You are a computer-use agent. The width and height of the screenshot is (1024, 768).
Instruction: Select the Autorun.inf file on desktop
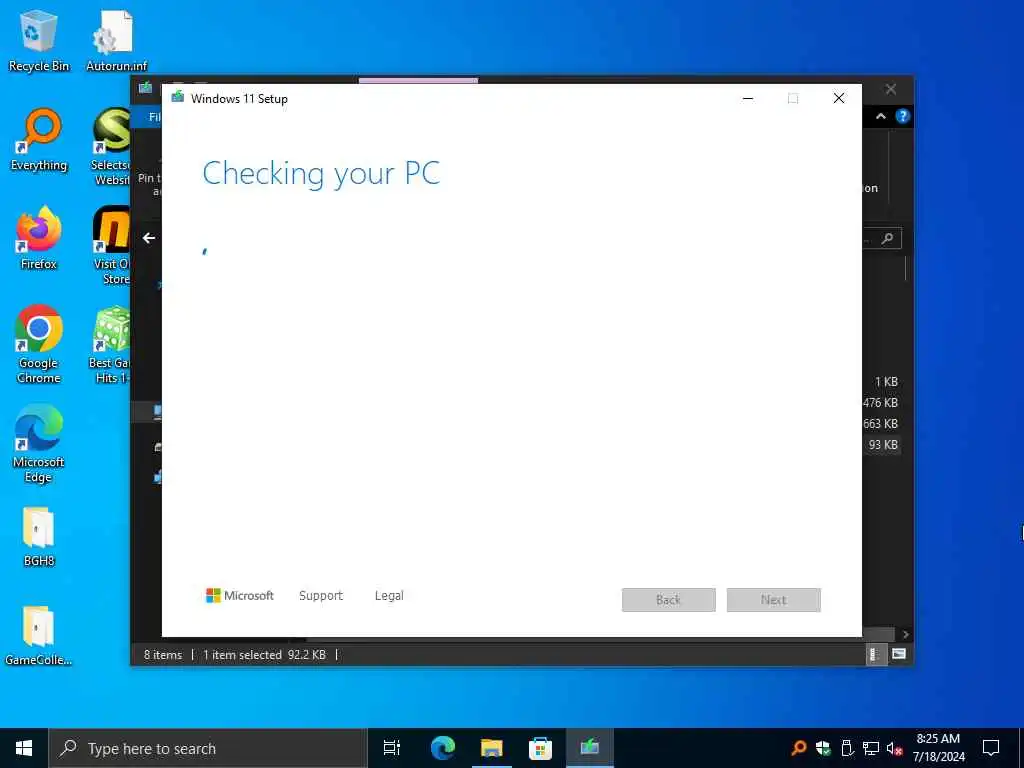116,40
